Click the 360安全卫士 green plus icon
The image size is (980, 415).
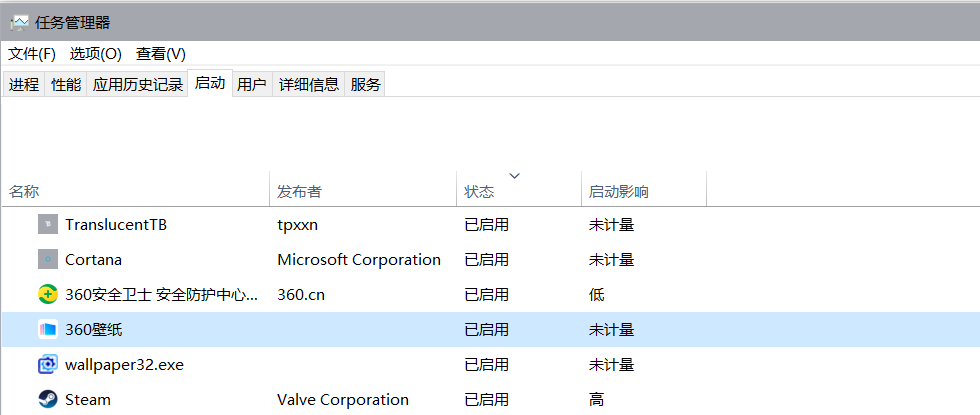click(48, 294)
